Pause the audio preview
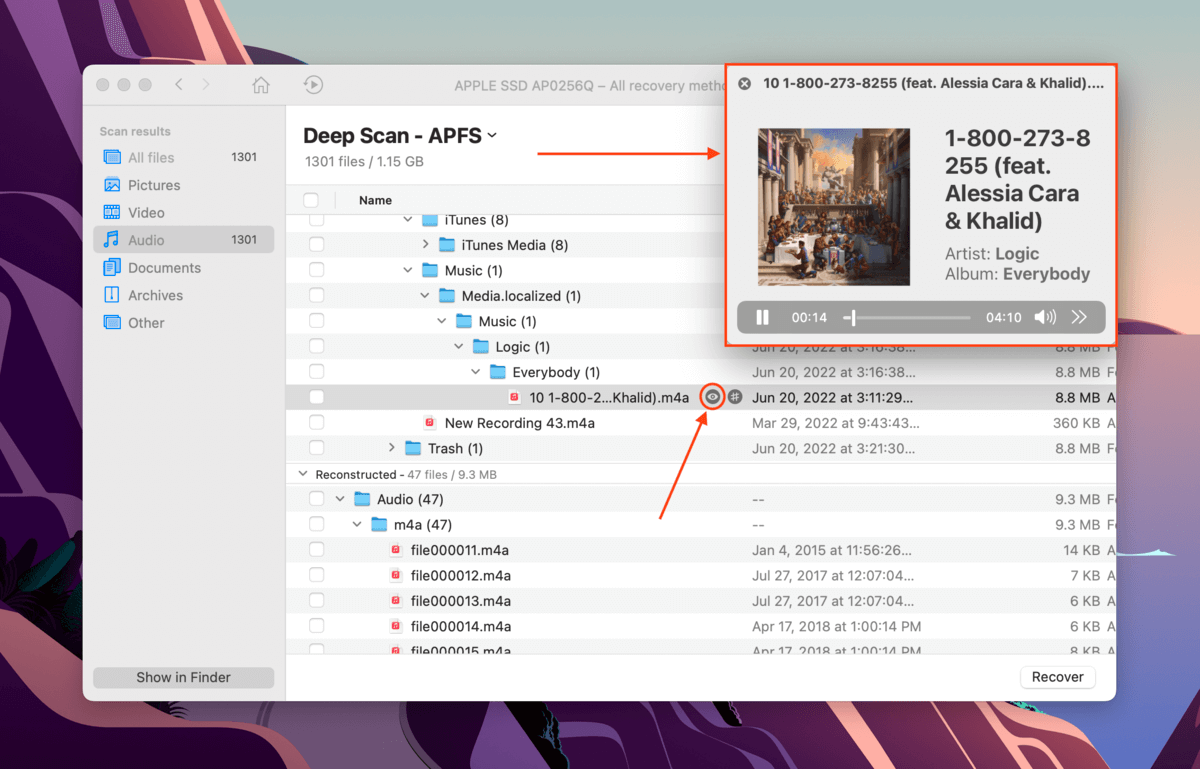Image resolution: width=1200 pixels, height=769 pixels. (762, 317)
